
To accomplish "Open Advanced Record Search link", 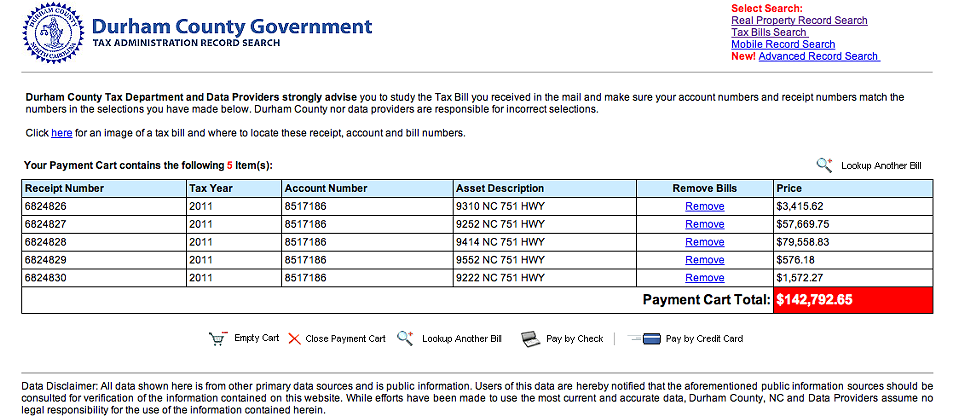I will click(819, 56).
